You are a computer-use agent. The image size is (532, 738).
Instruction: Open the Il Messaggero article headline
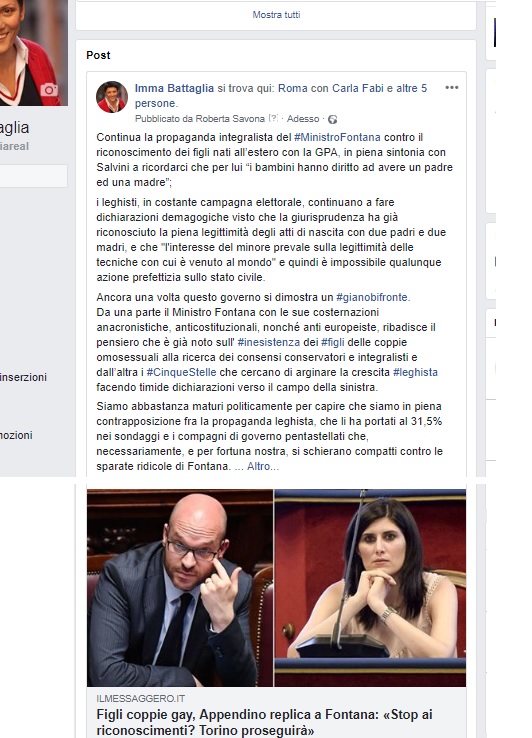[264, 722]
